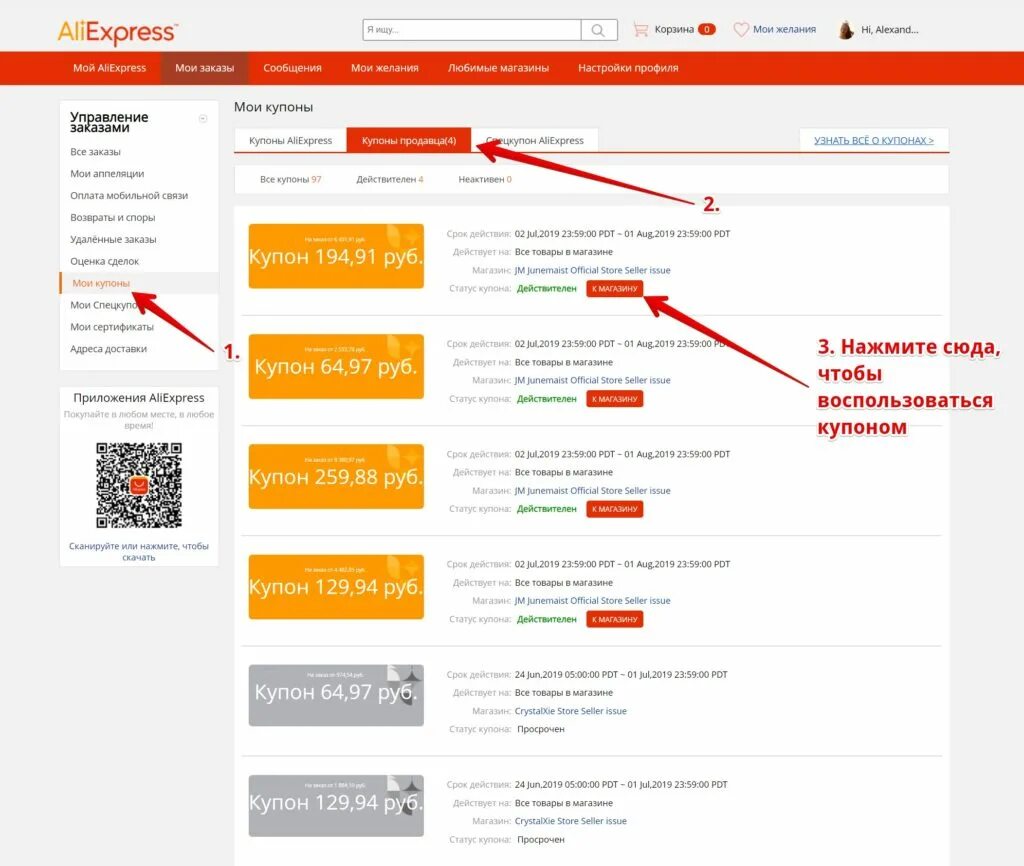This screenshot has height=866, width=1024.
Task: Open Мои желания in red navigation bar
Action: [385, 68]
